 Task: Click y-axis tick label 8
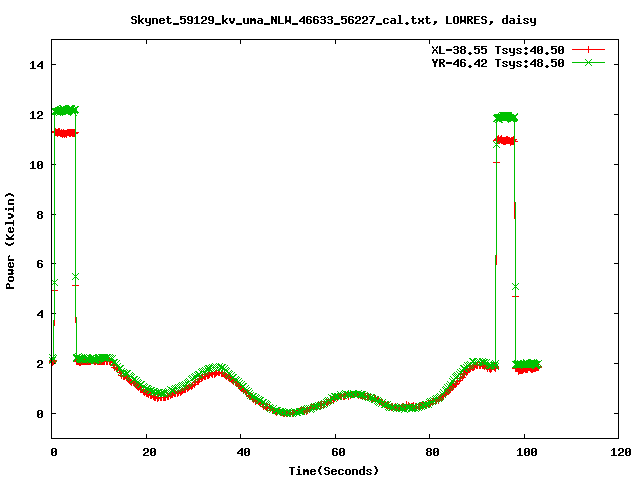click(x=40, y=215)
